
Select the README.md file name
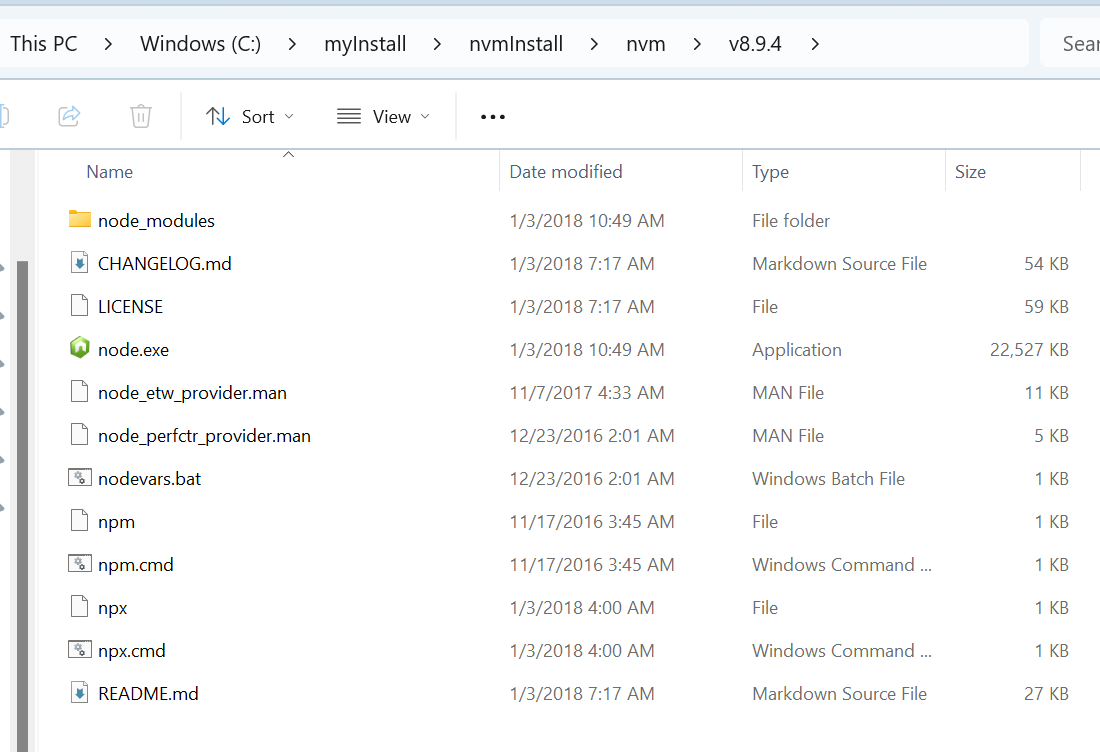click(x=148, y=693)
